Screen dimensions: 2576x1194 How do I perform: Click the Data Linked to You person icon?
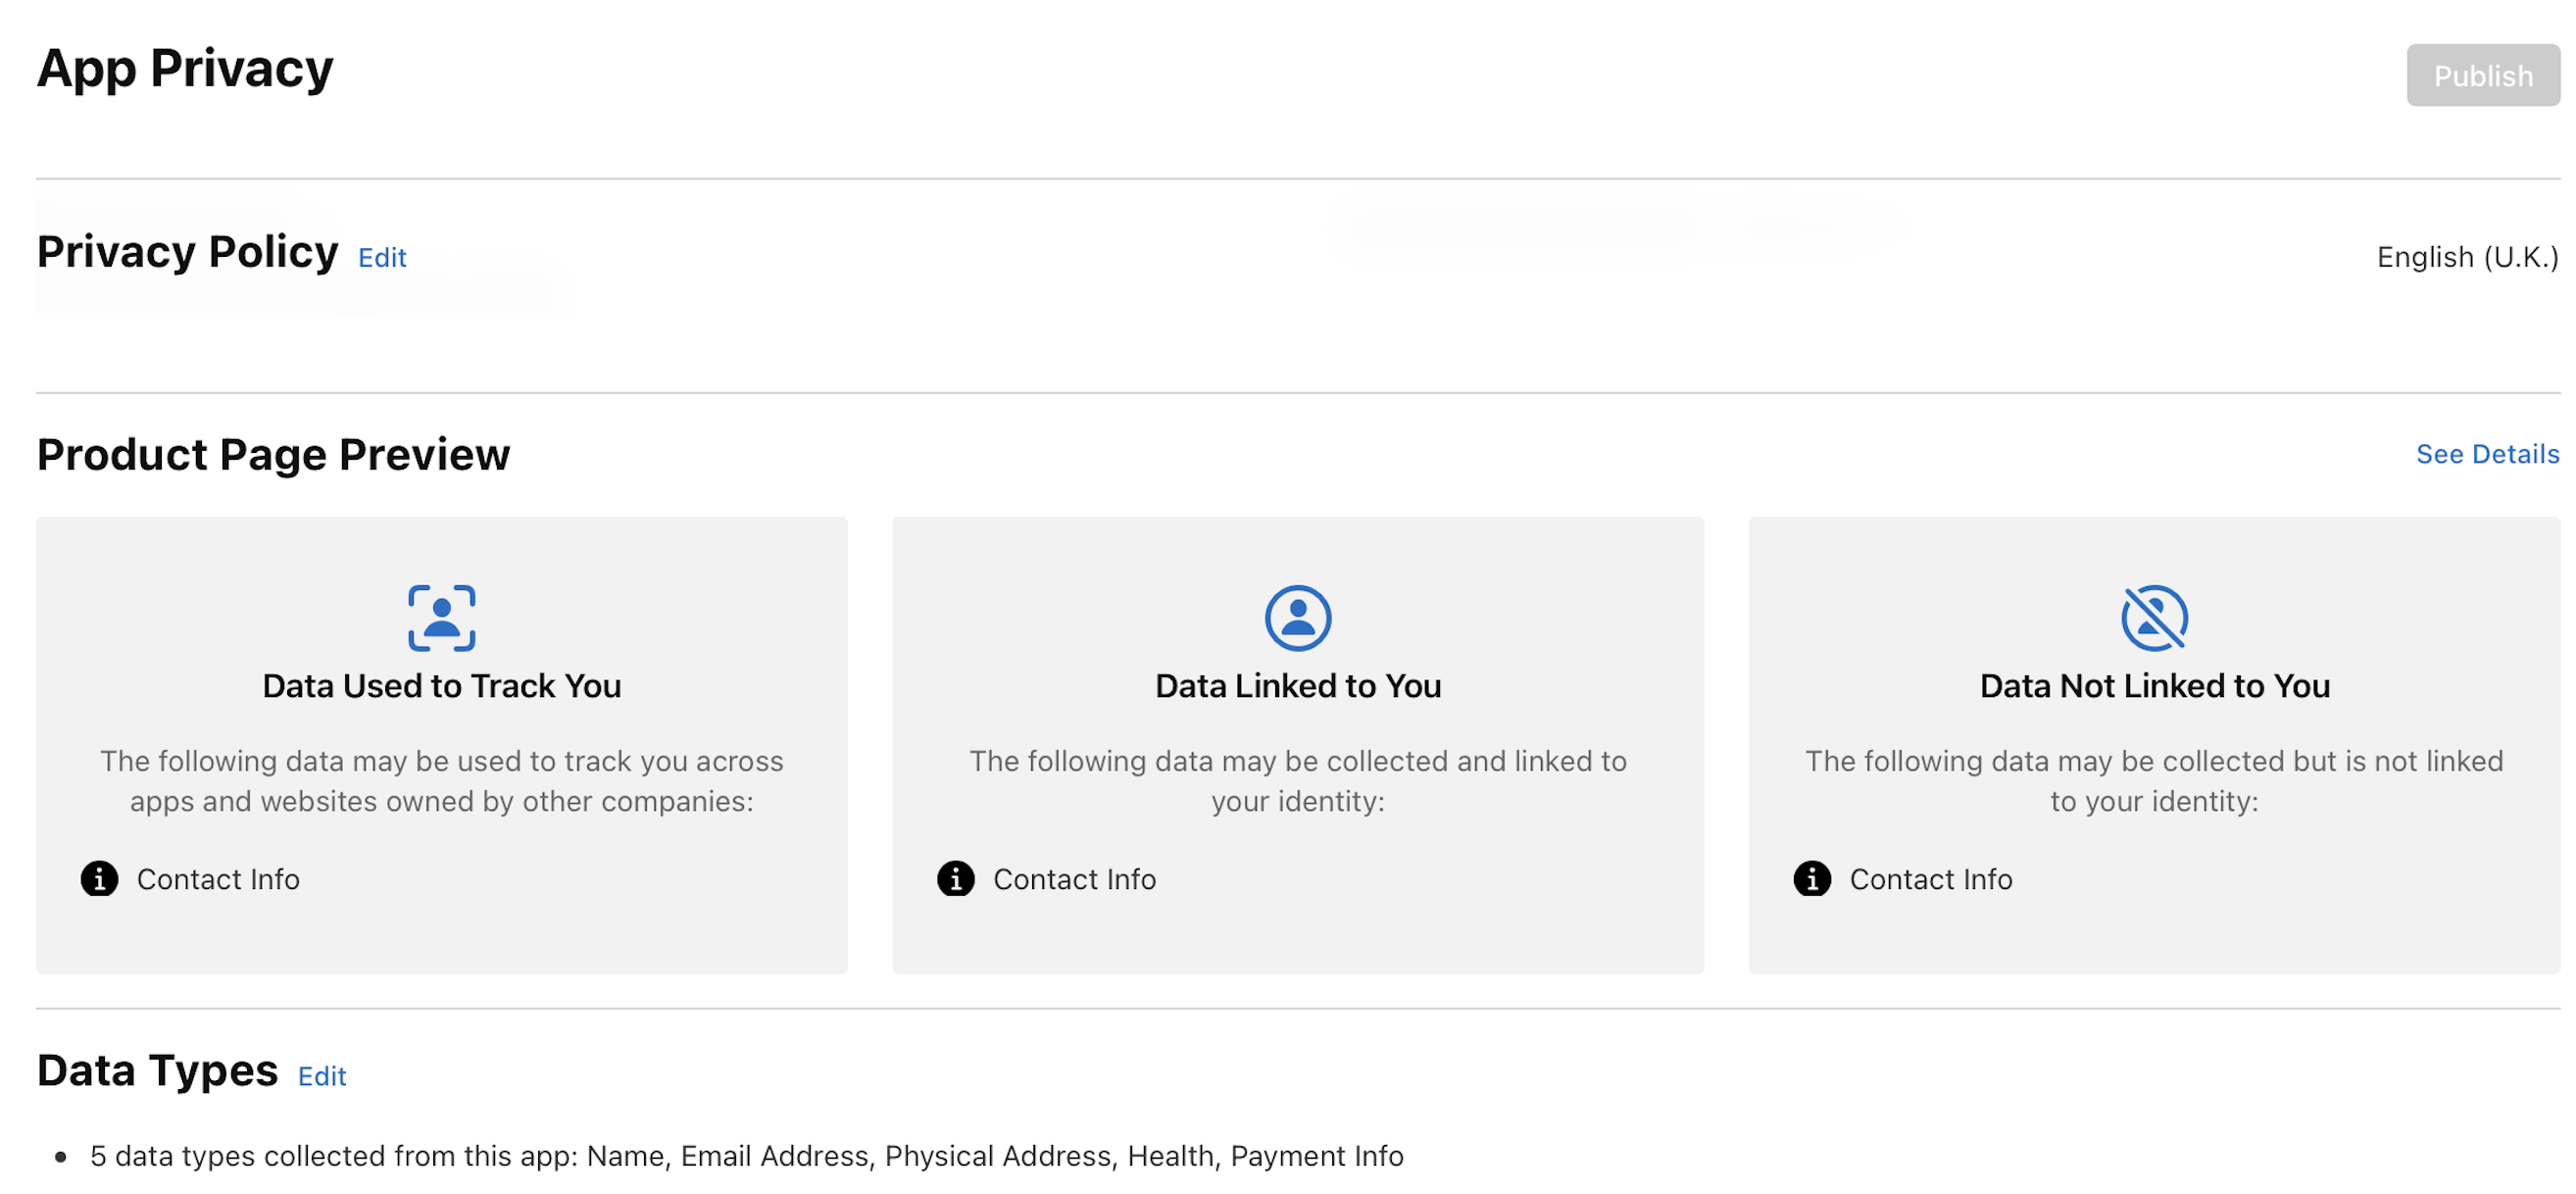(1297, 618)
